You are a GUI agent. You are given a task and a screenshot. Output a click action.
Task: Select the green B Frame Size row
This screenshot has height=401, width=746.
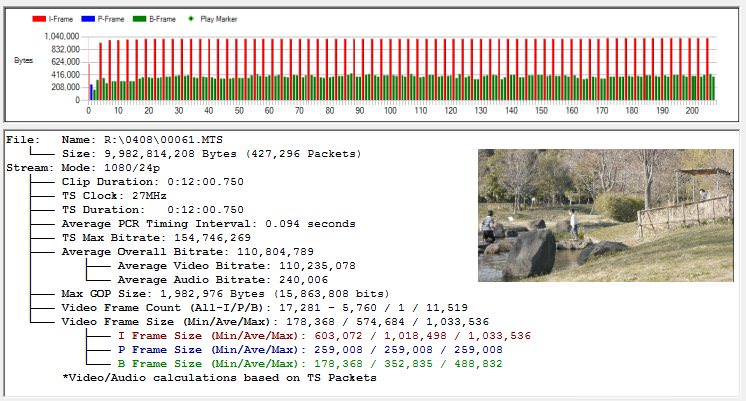pos(310,364)
